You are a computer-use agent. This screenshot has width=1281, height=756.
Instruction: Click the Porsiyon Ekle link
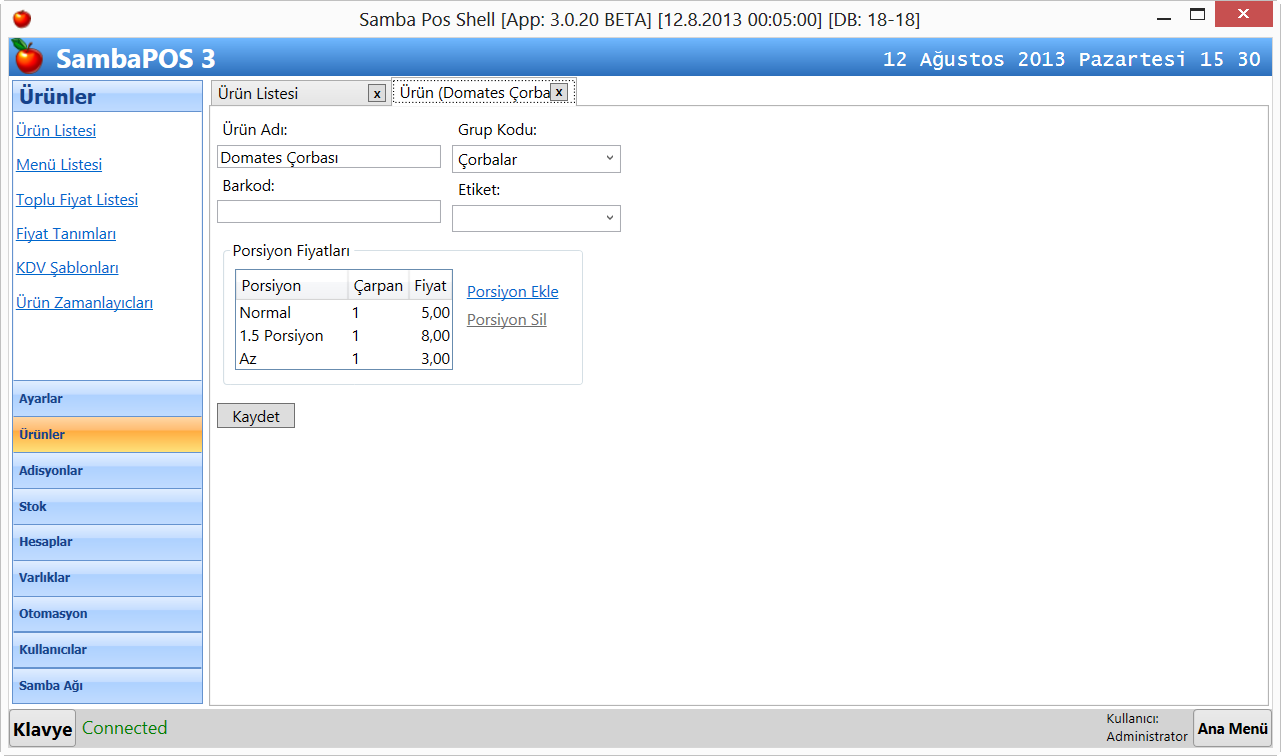512,292
